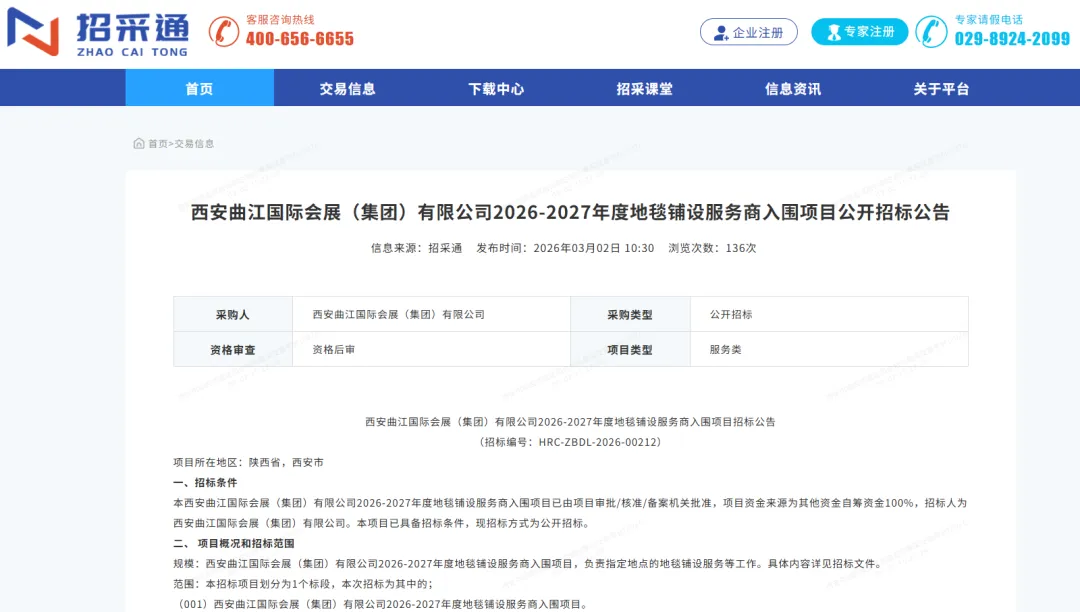Click the home icon in breadcrumb

[x=138, y=143]
